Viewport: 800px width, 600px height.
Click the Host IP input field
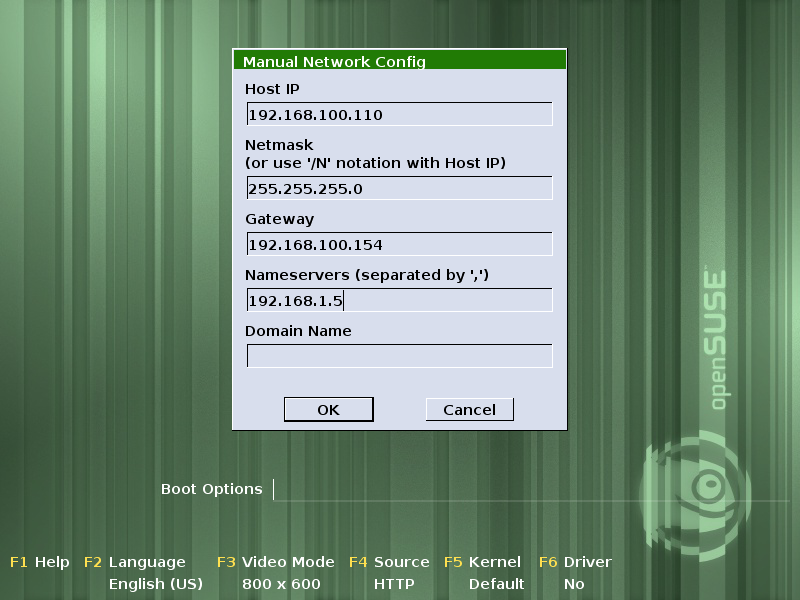click(x=399, y=114)
